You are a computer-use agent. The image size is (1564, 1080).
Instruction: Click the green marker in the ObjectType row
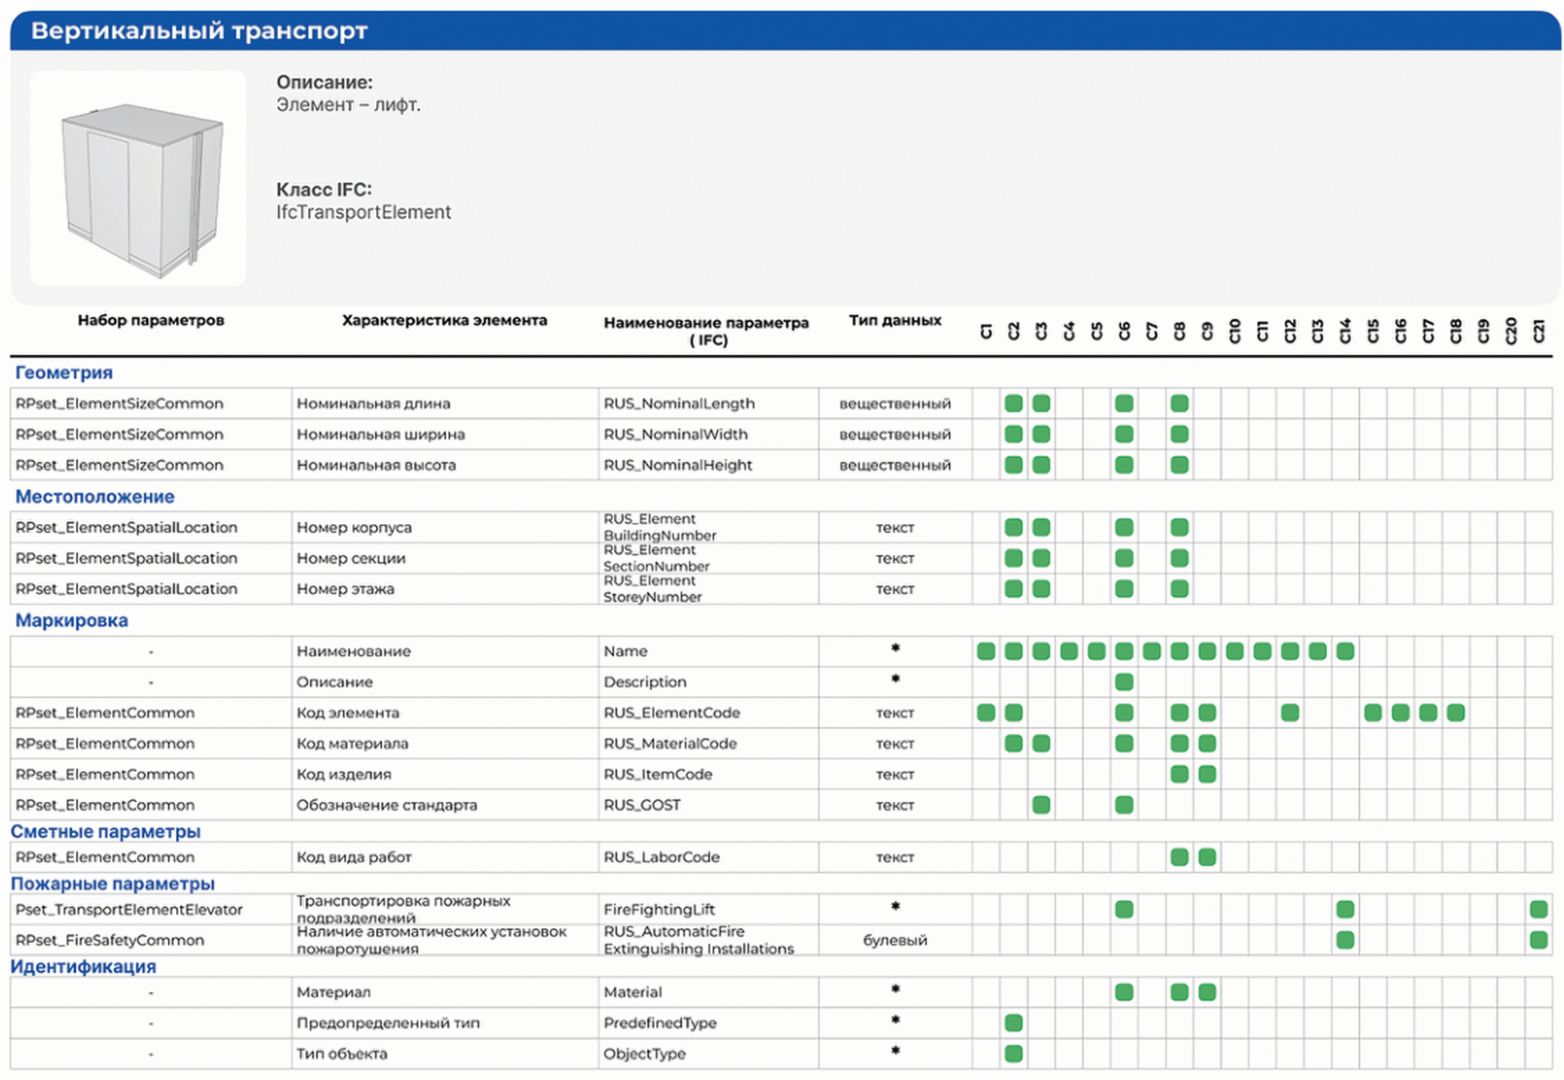tap(1013, 1054)
